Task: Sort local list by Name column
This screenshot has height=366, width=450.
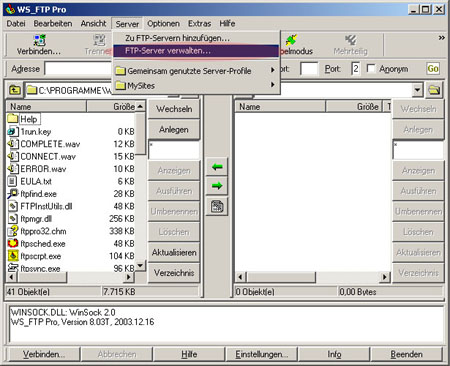Action: (x=46, y=107)
